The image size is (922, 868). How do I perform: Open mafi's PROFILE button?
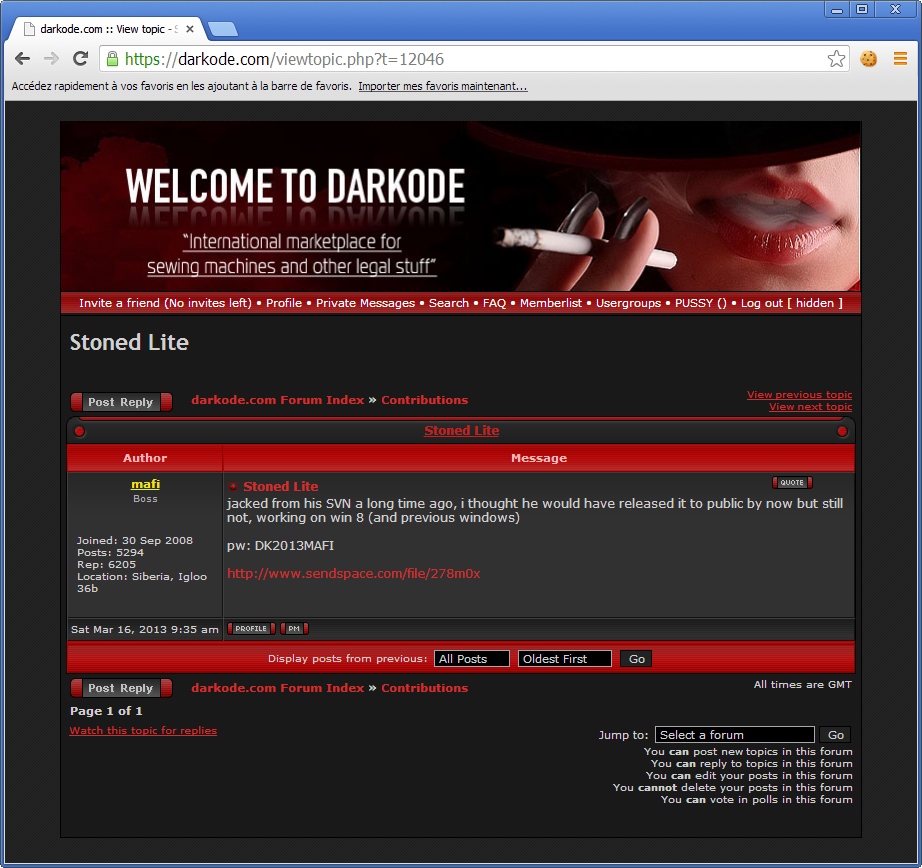pos(251,629)
